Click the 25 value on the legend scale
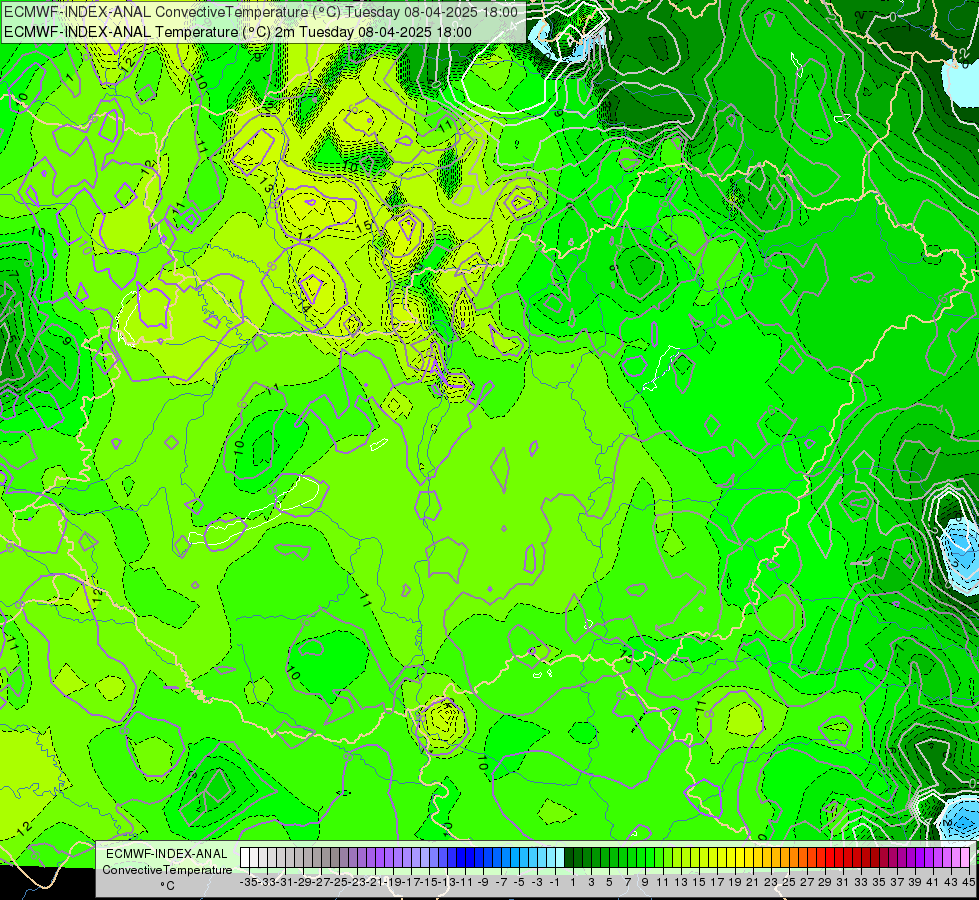Image resolution: width=979 pixels, height=900 pixels. [x=789, y=883]
